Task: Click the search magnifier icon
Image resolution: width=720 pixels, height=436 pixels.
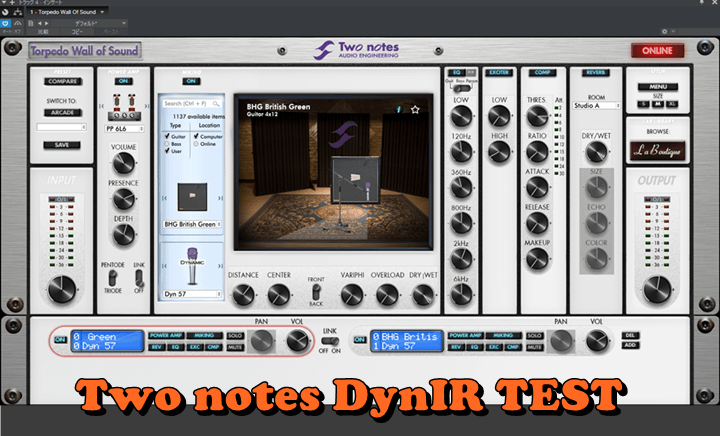Action: tap(216, 104)
